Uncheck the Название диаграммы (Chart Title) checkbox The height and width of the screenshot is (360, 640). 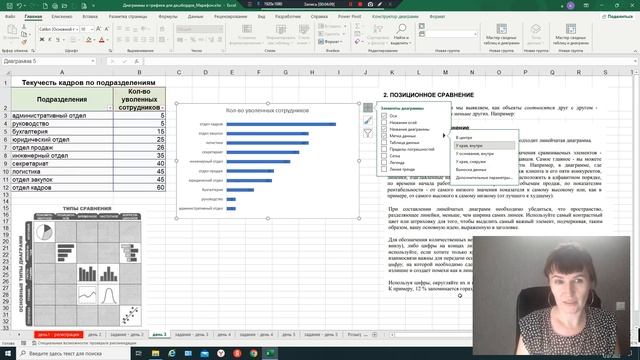tap(384, 129)
